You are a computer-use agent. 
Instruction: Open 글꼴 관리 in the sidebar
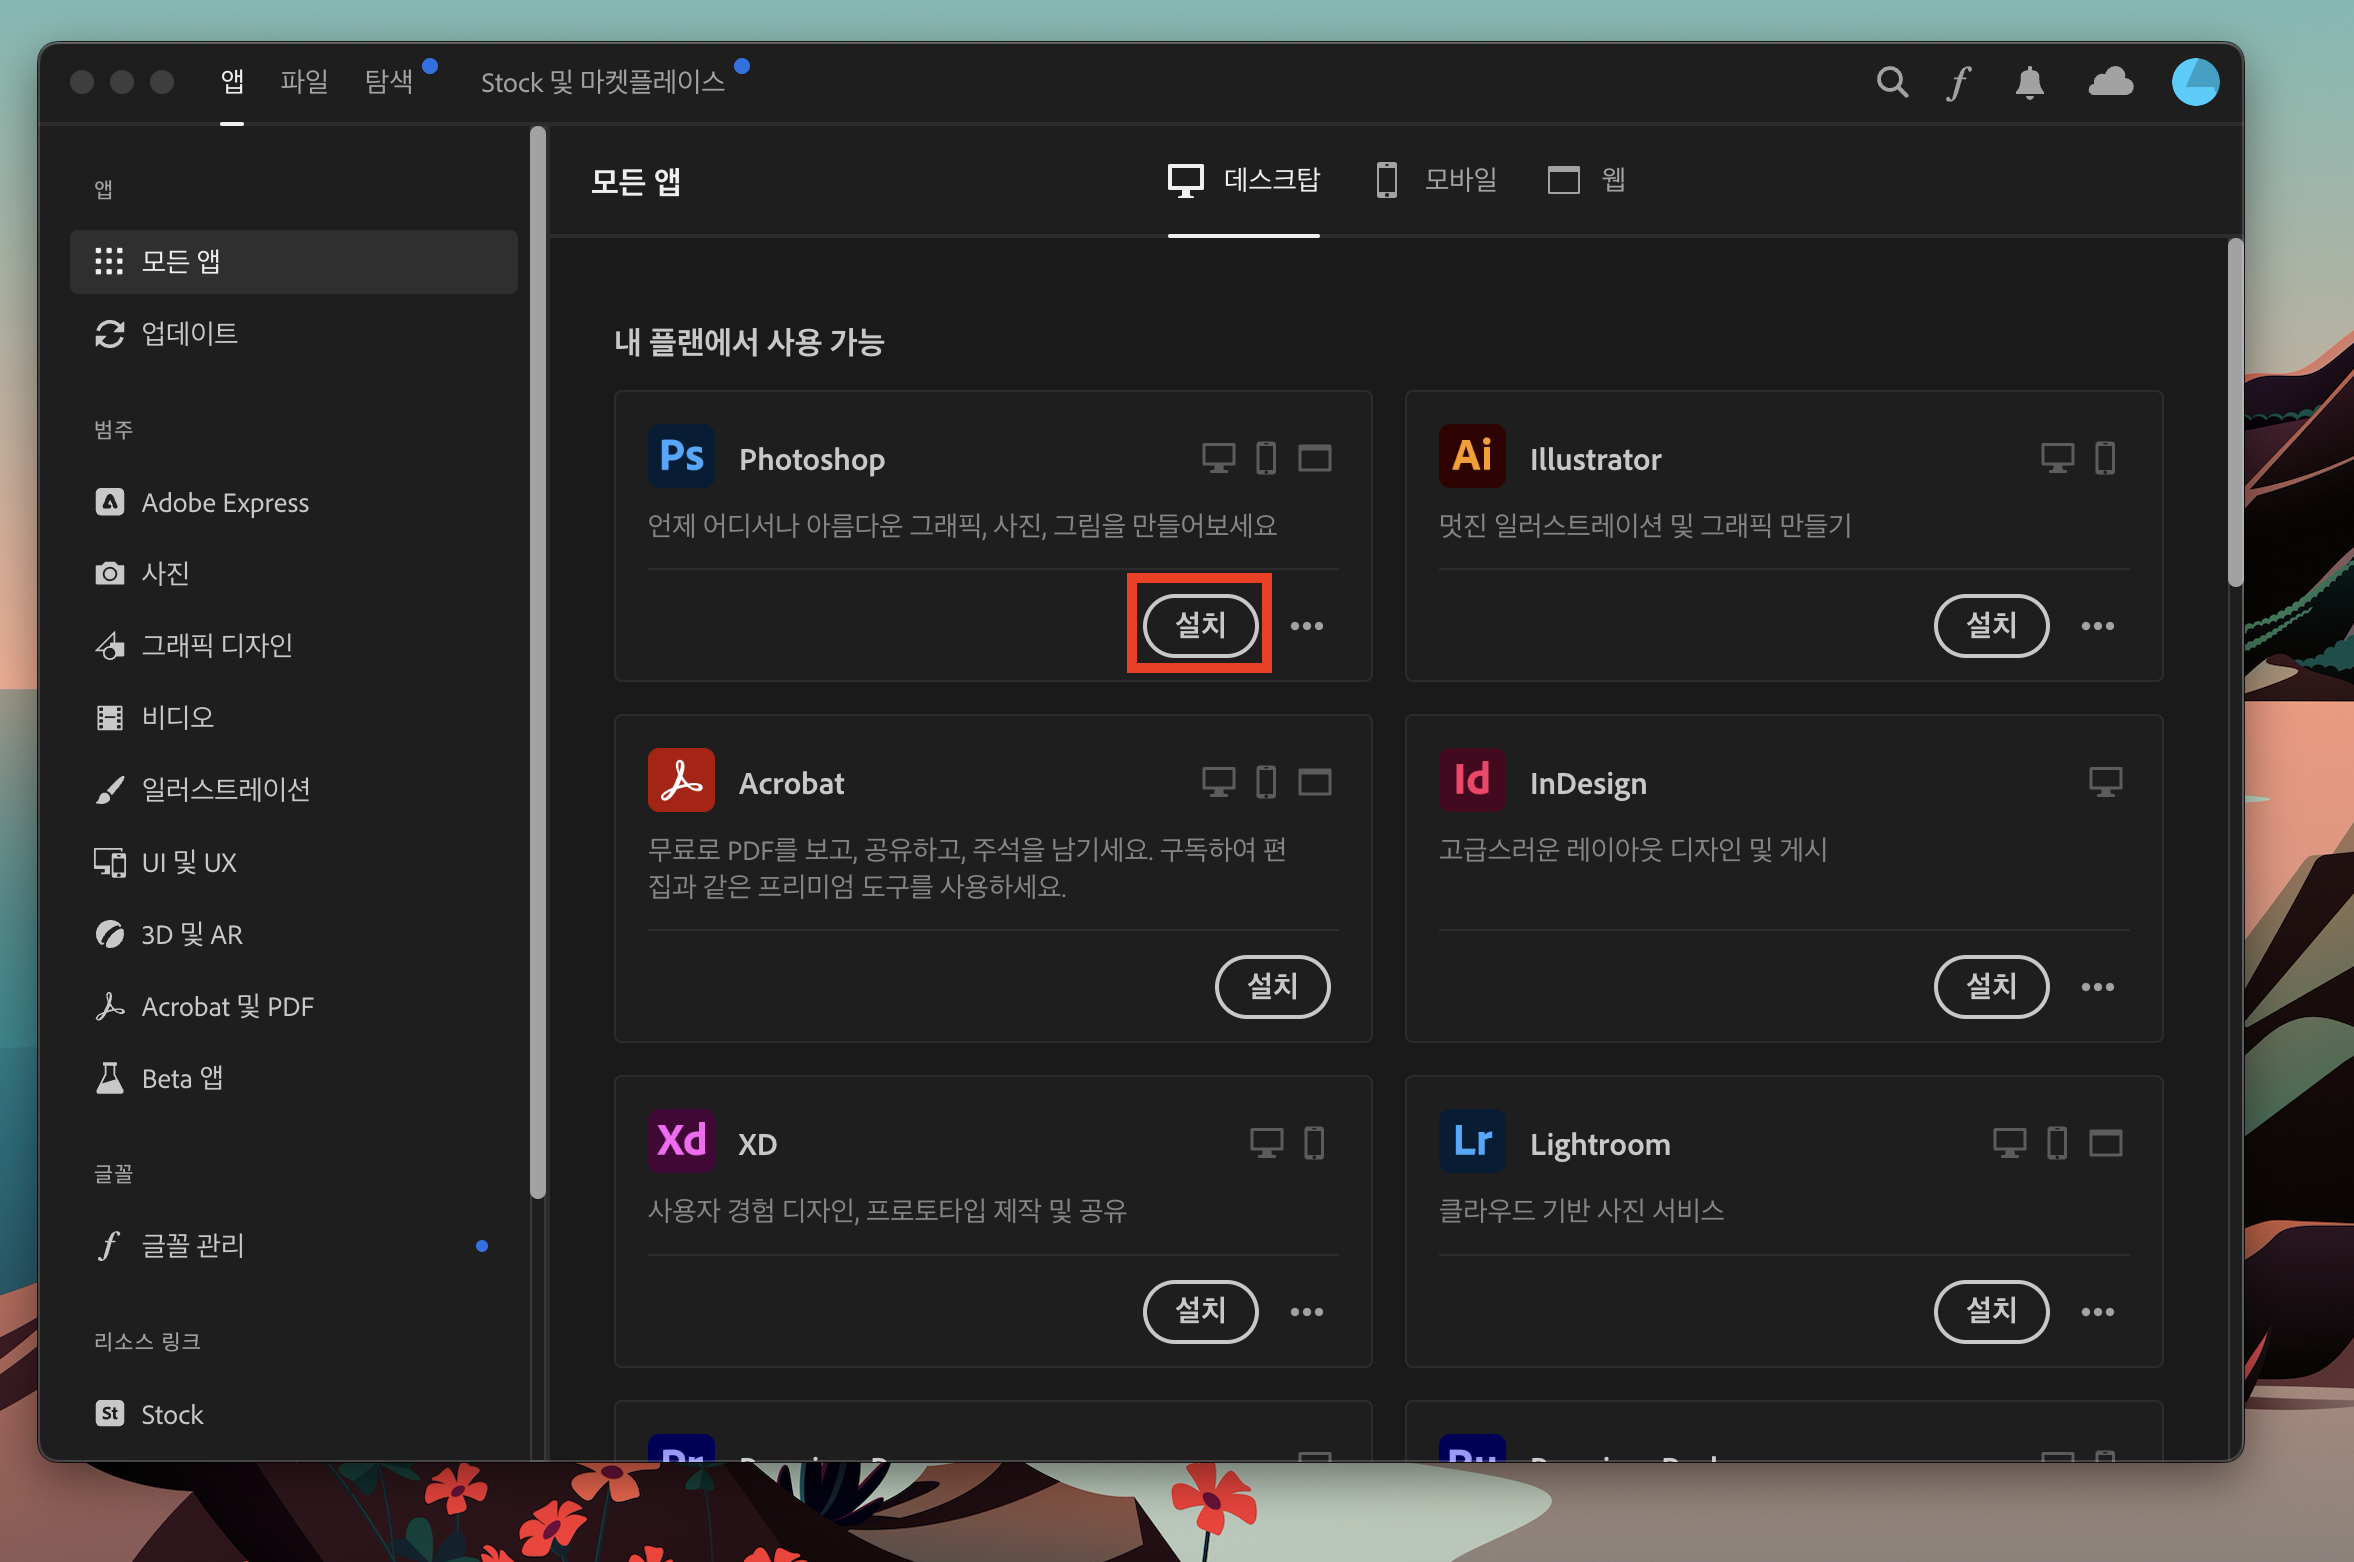tap(192, 1246)
